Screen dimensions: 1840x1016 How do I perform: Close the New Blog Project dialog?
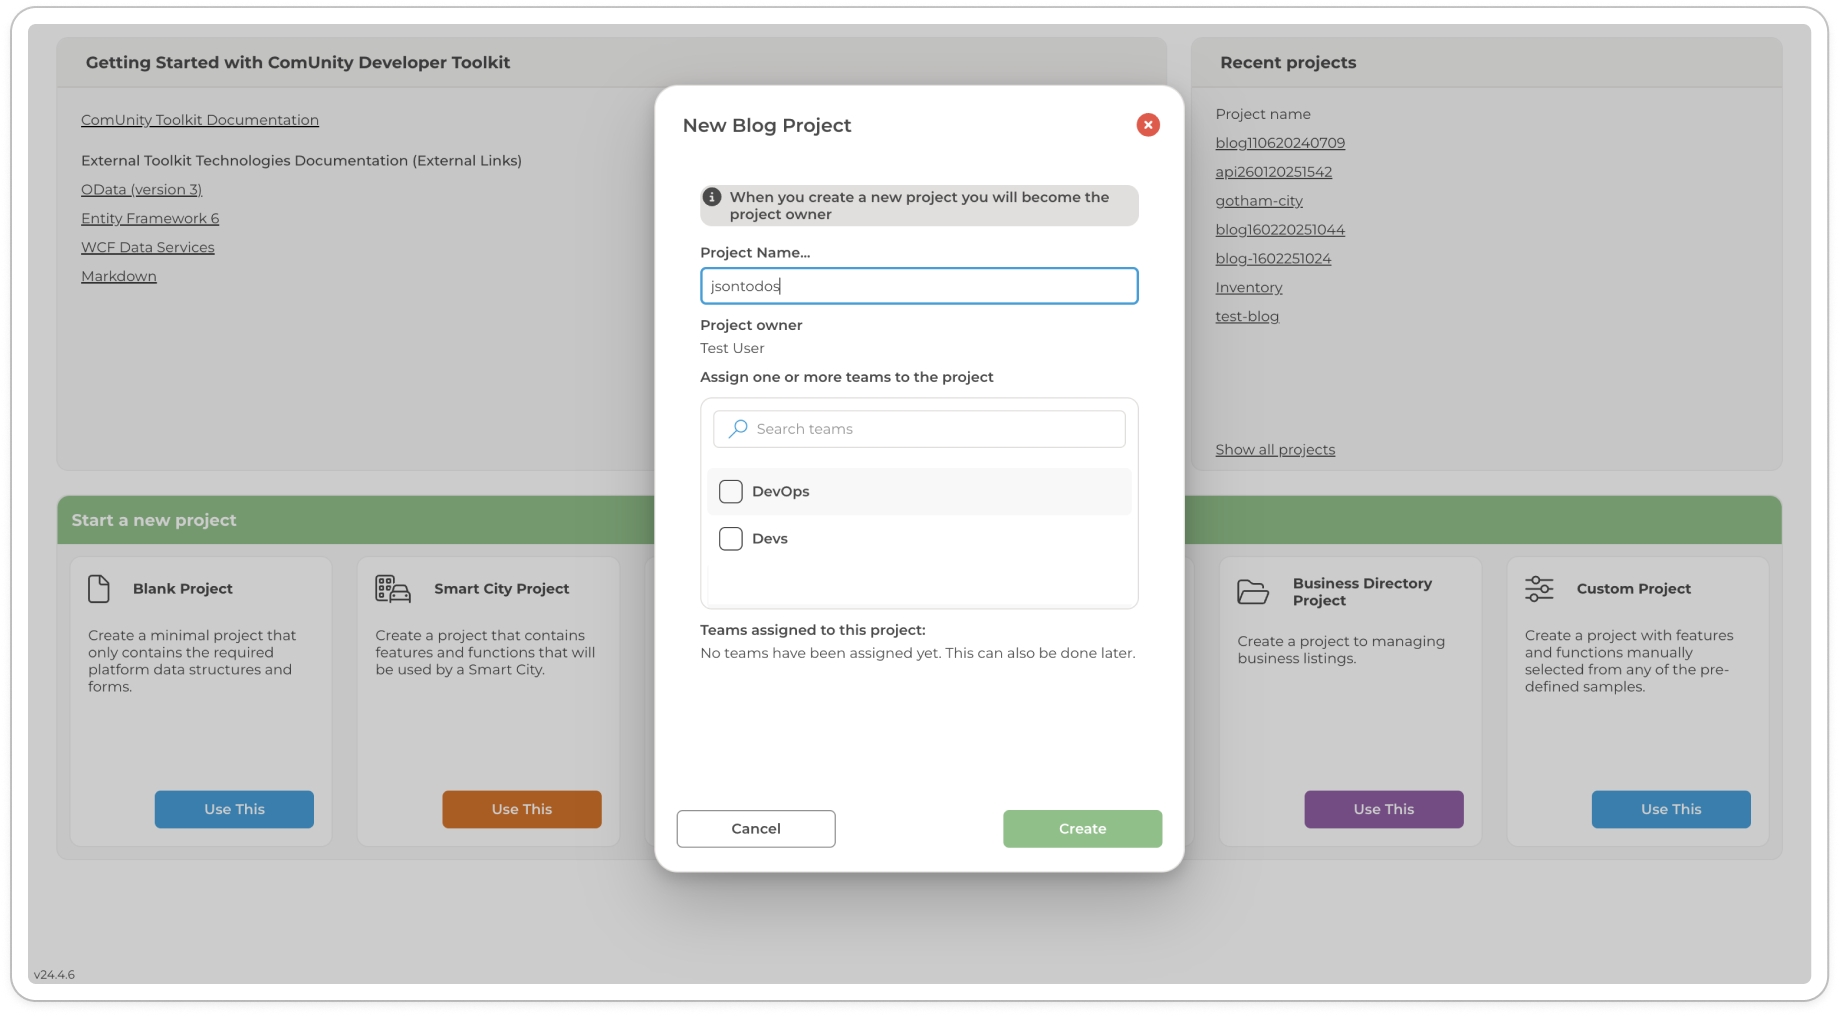coord(1147,125)
